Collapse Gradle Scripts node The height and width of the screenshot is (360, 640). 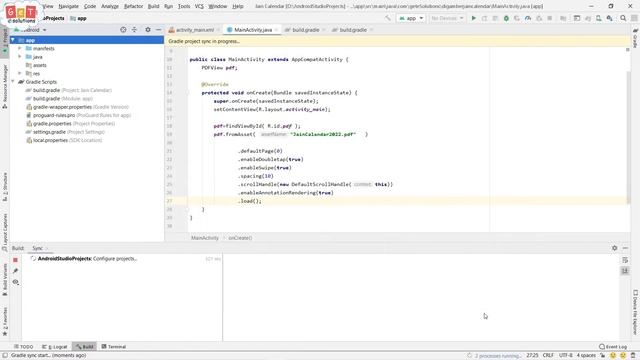[13, 82]
